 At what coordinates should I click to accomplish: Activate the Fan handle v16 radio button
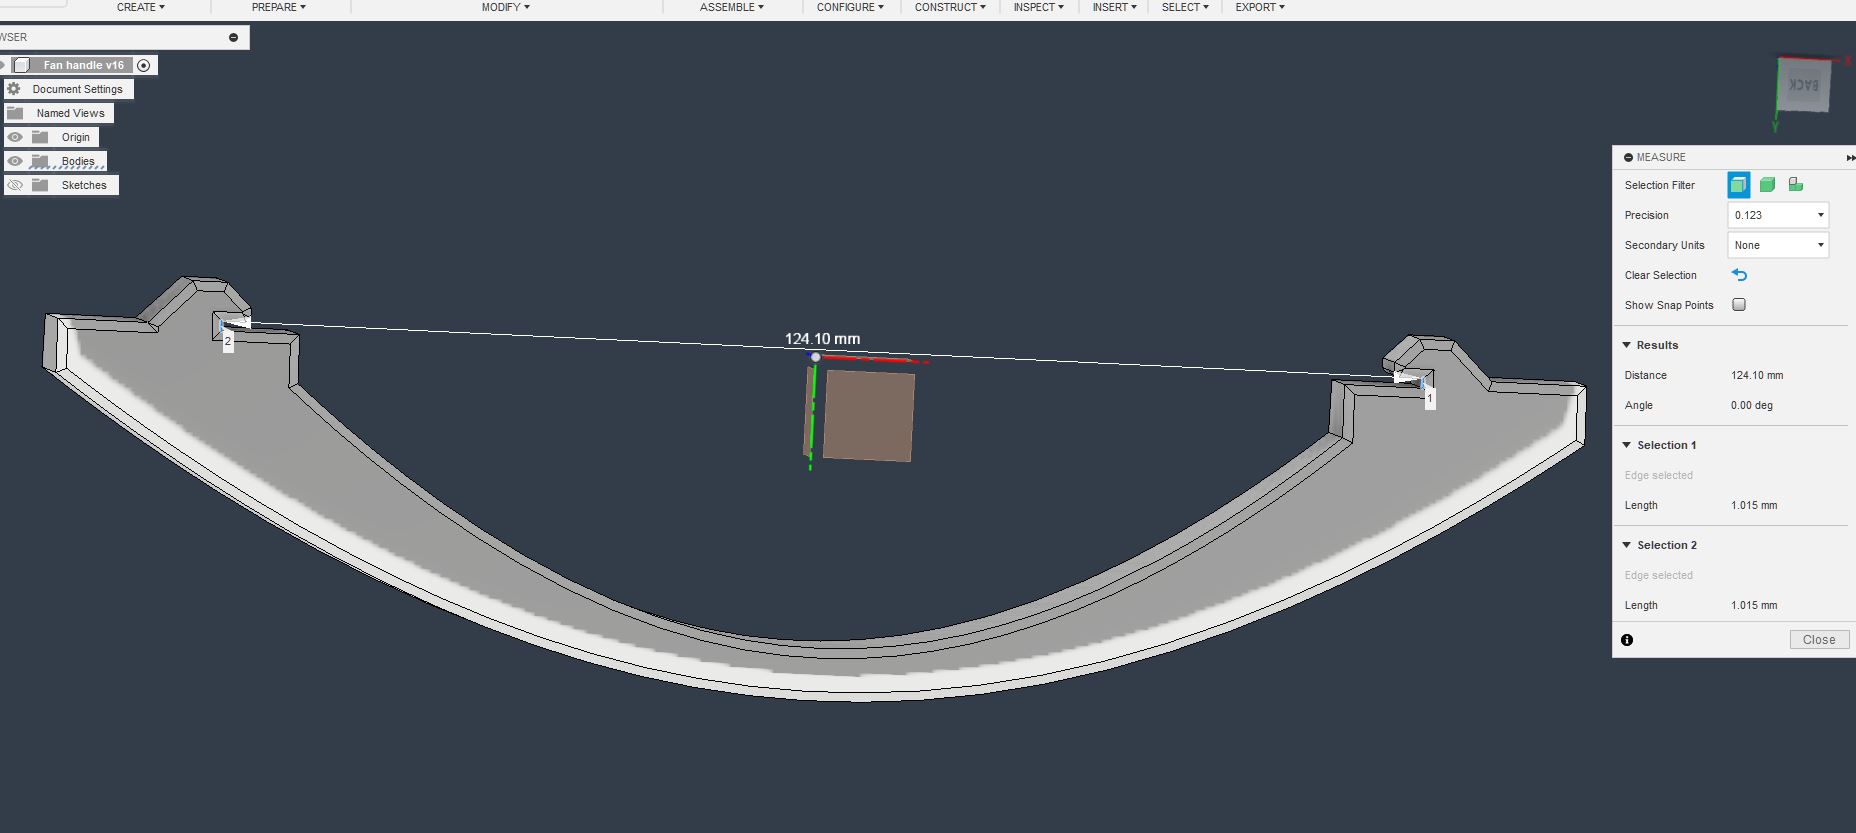click(144, 65)
